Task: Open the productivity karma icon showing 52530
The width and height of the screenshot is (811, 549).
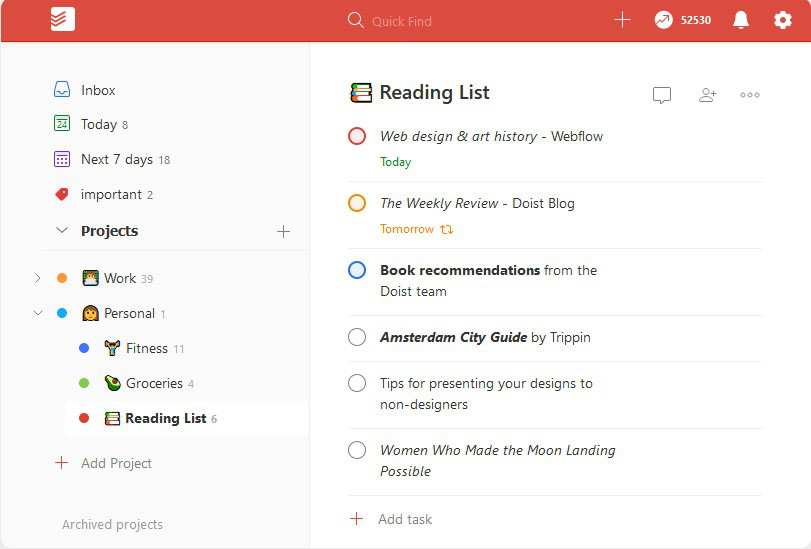Action: (664, 20)
